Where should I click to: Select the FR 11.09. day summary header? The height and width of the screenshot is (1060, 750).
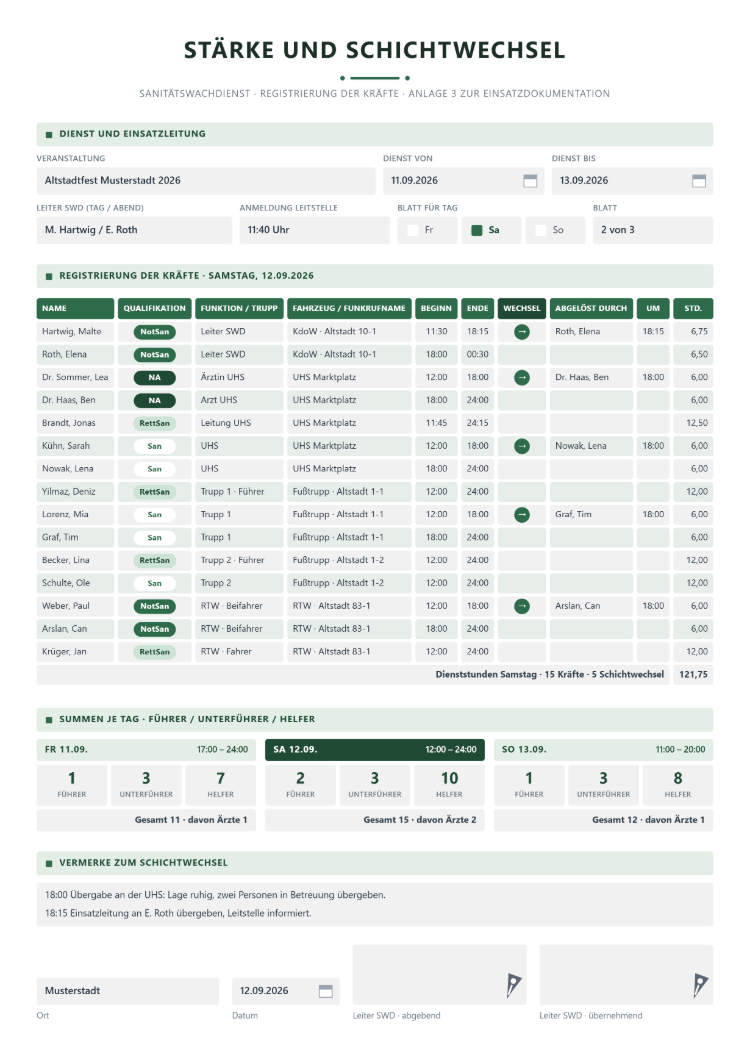click(146, 750)
